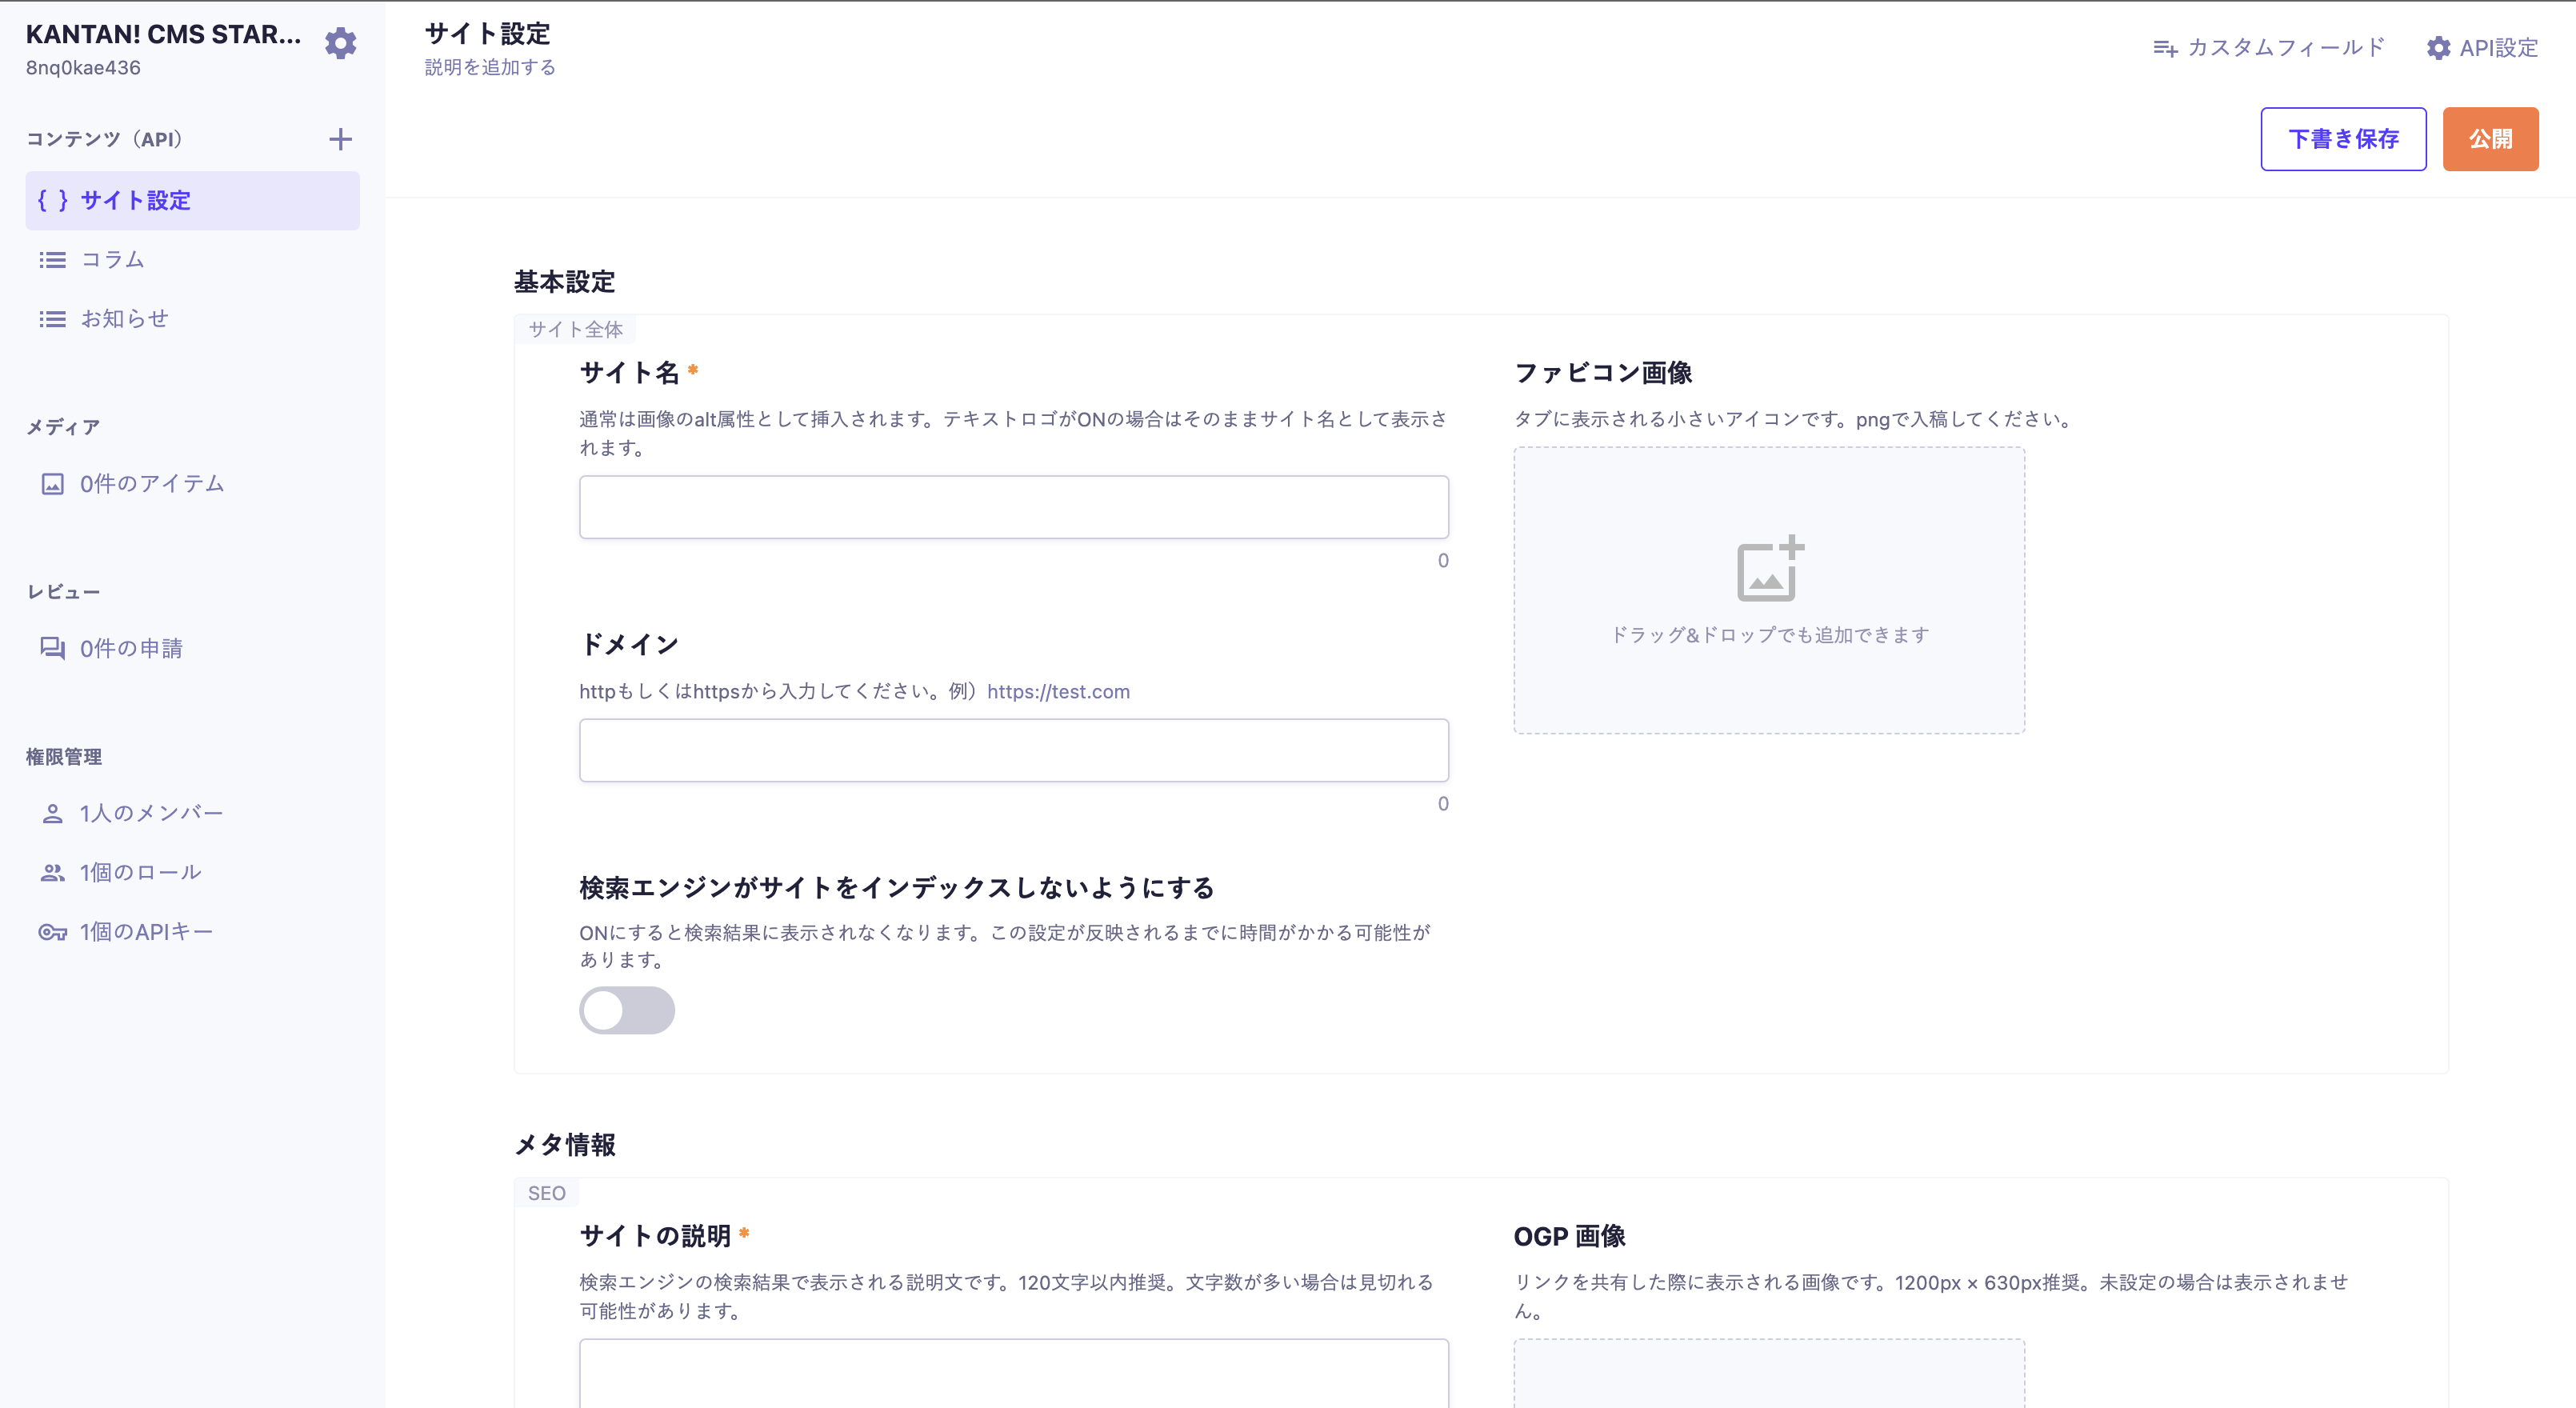Screen dimensions: 2576x1408
Task: Toggle search engine no-index switch
Action: coord(627,1010)
